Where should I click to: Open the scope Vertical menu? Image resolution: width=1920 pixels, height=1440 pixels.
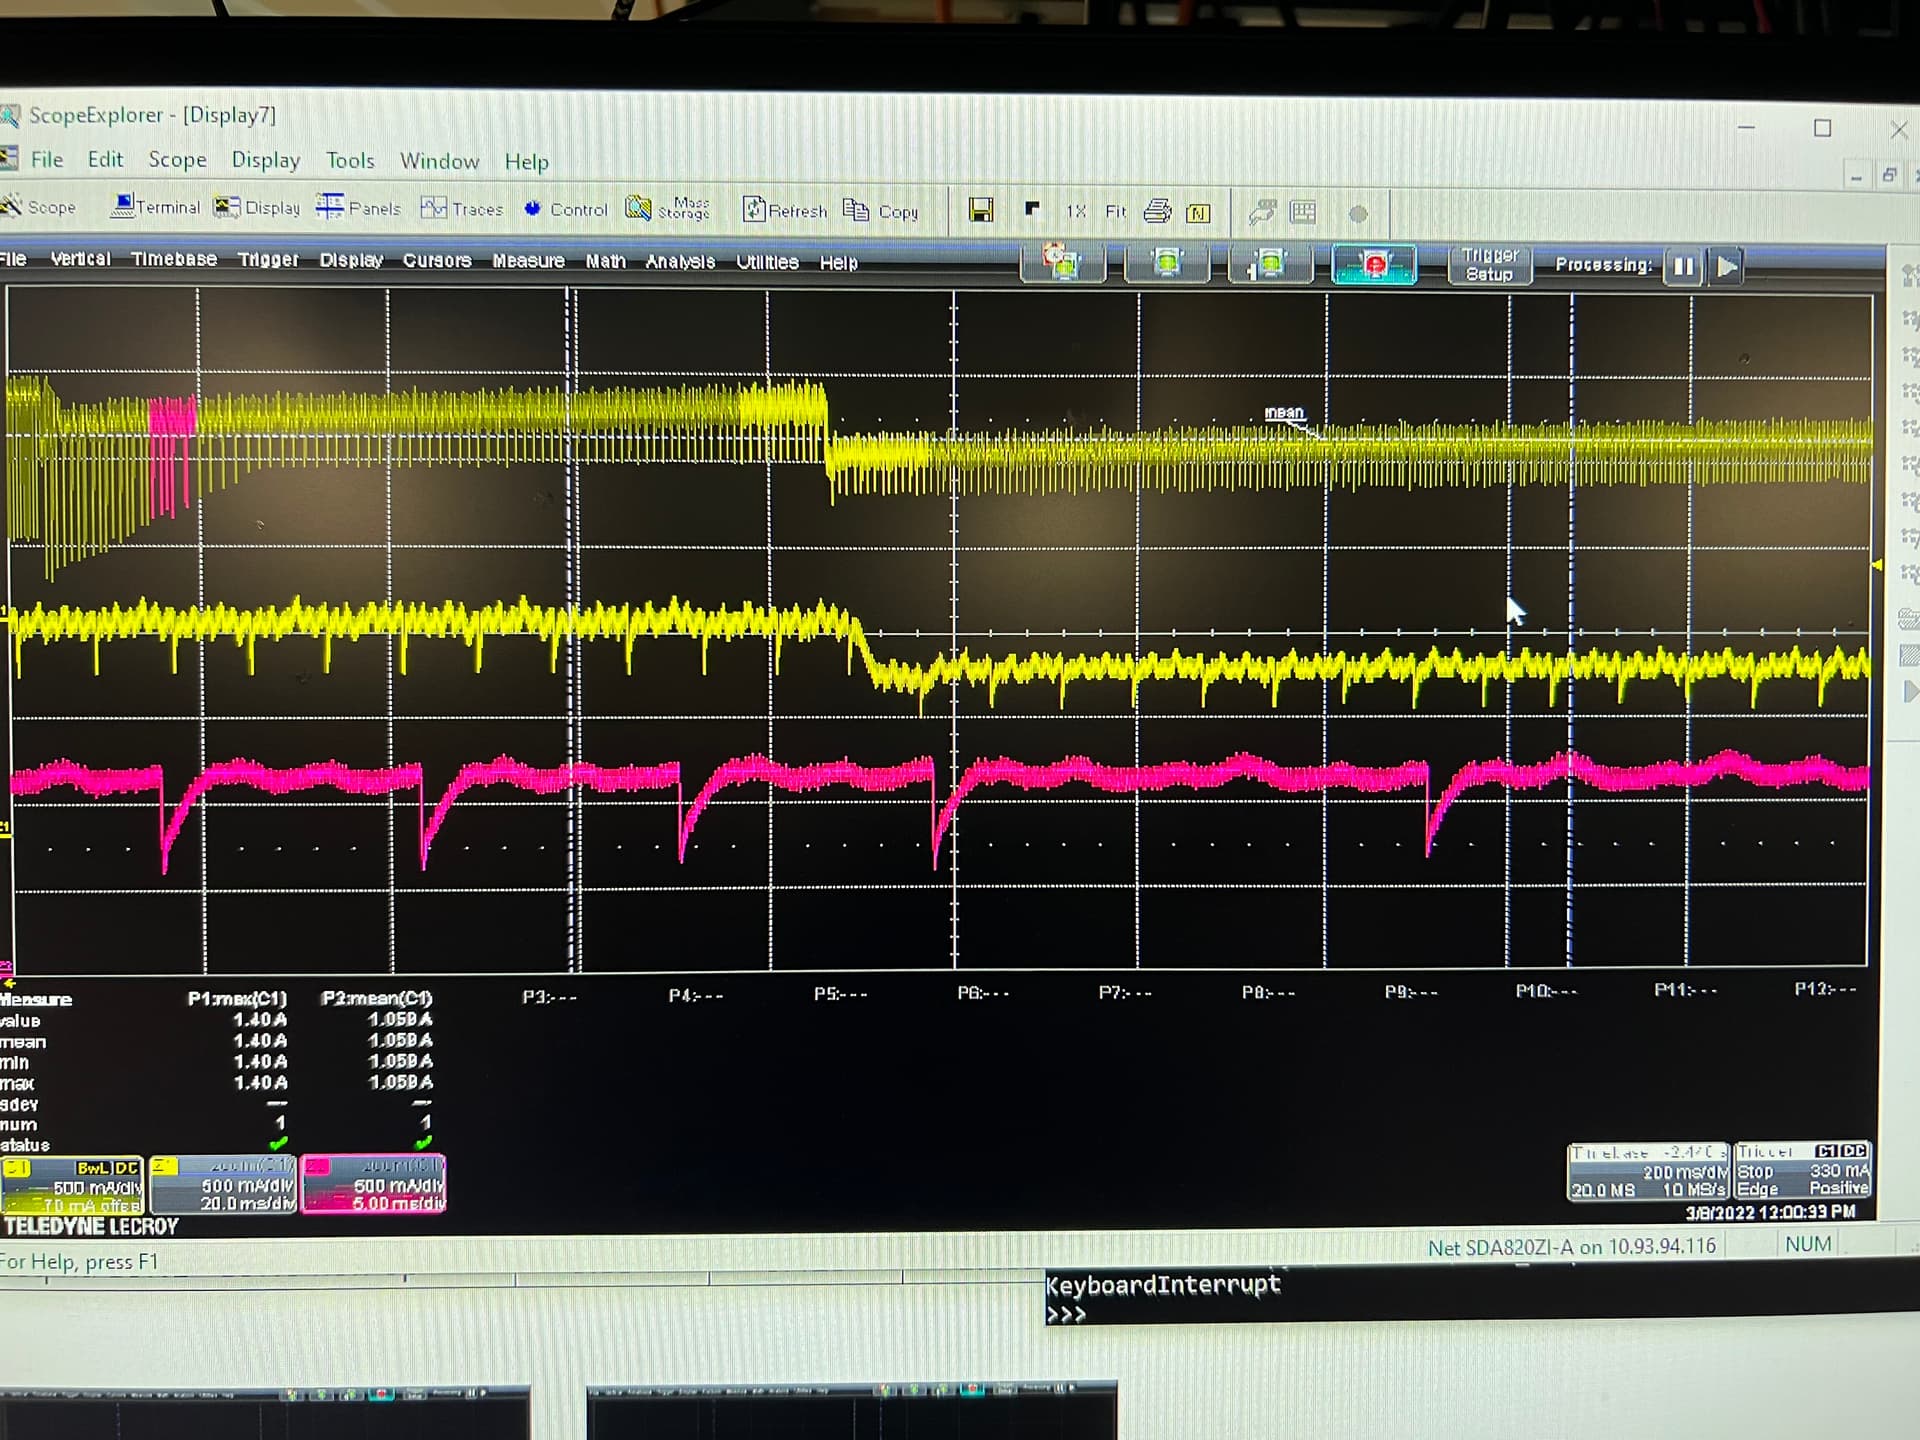pyautogui.click(x=80, y=259)
